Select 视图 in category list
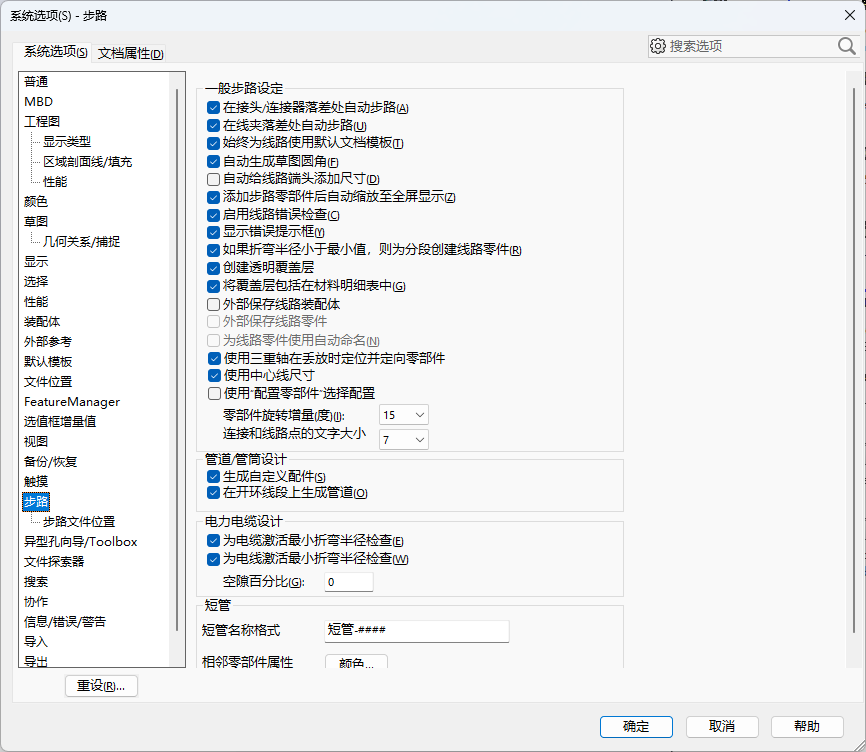866x752 pixels. (x=36, y=442)
